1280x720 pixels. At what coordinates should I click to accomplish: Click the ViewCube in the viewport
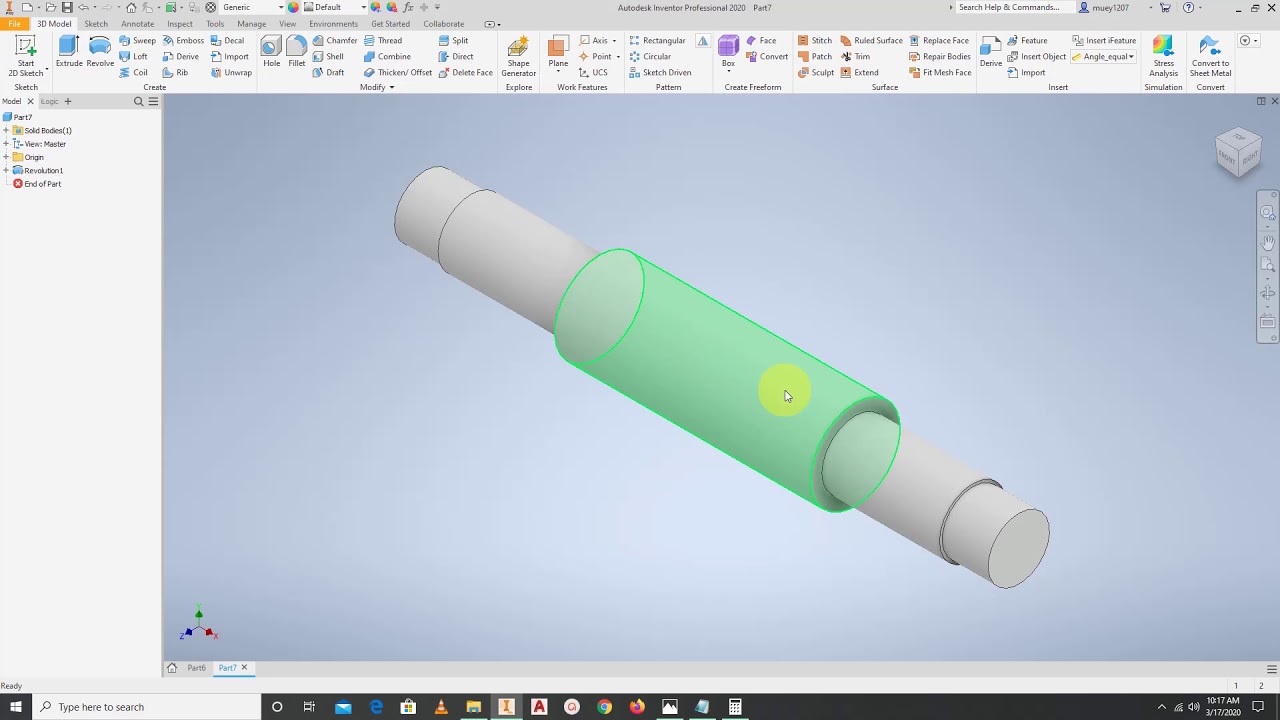point(1238,152)
